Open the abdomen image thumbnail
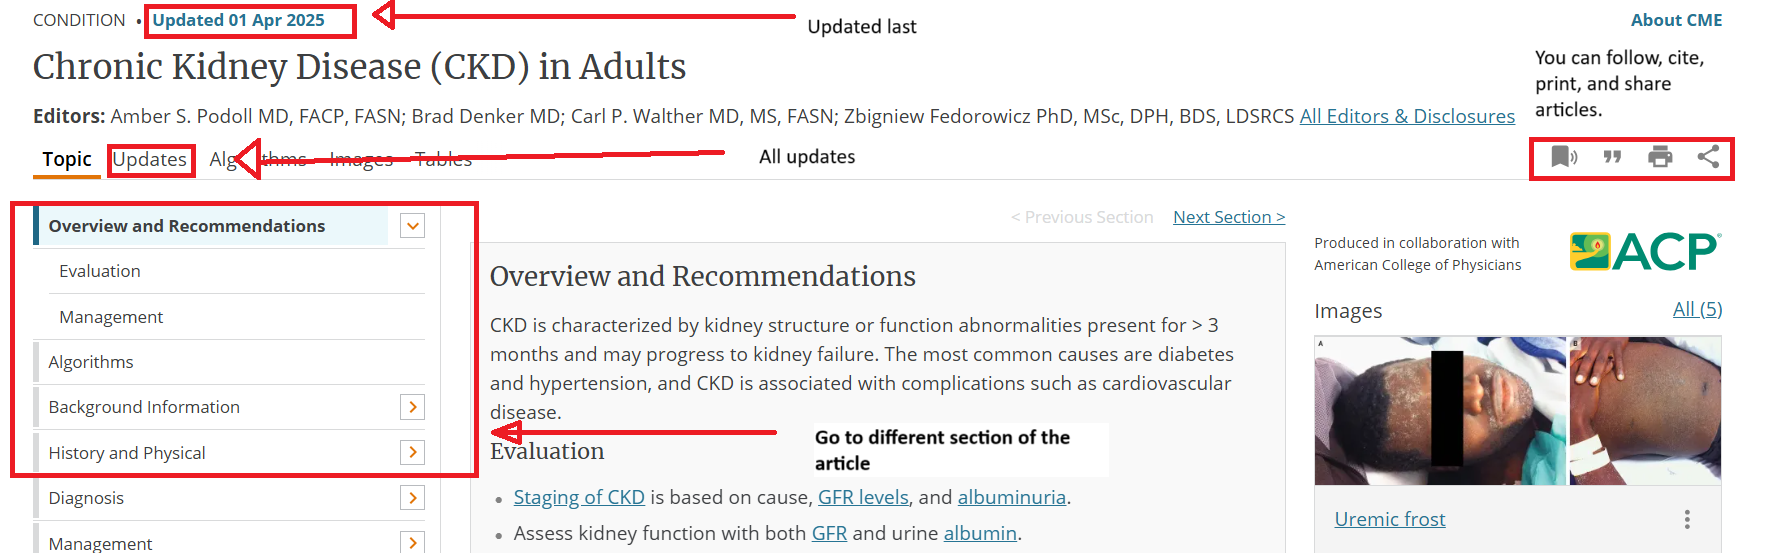 click(1645, 411)
